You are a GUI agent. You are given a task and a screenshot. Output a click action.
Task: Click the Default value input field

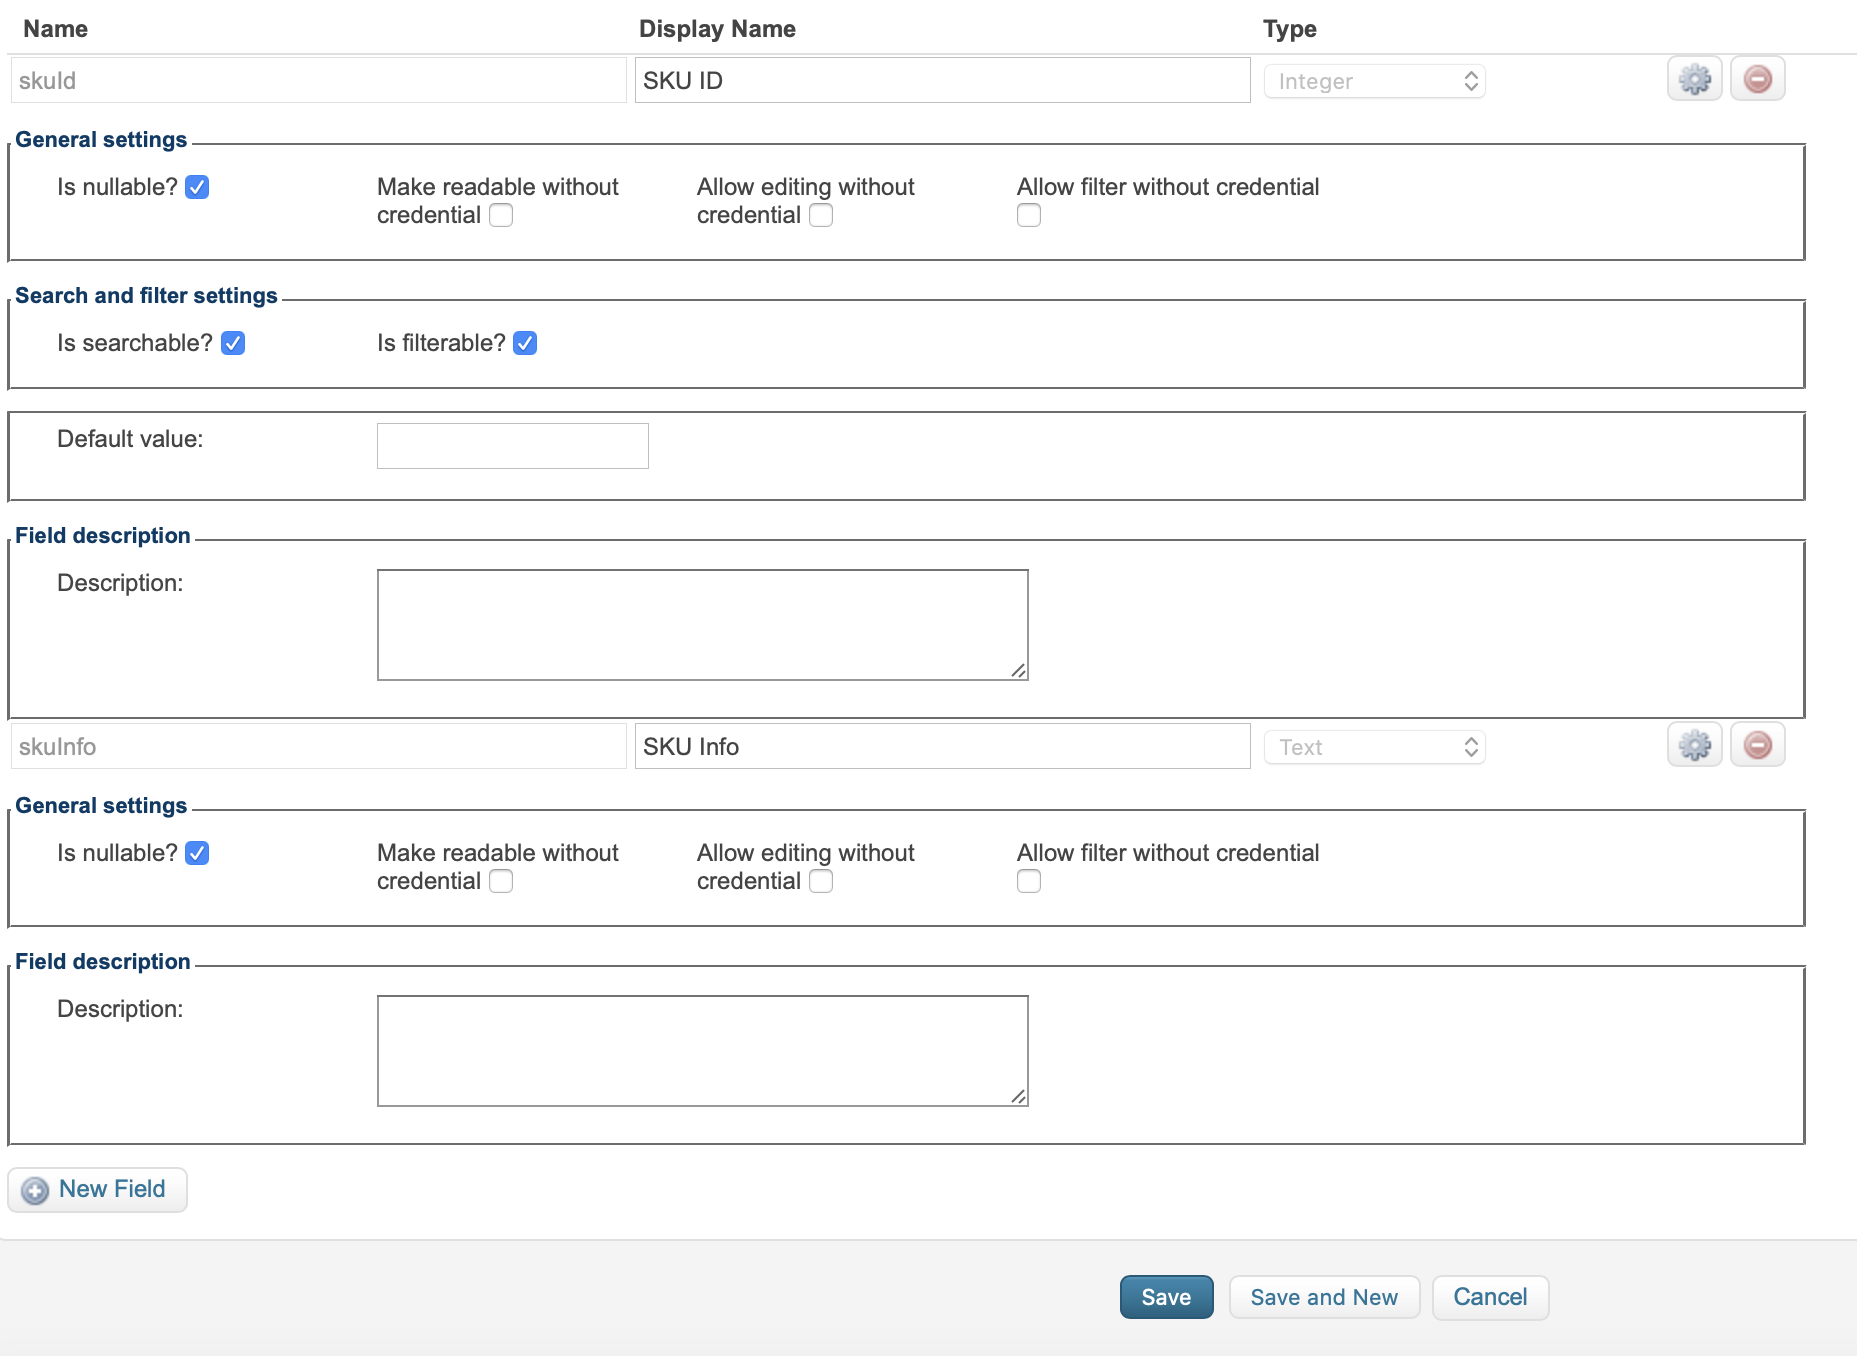[x=512, y=445]
